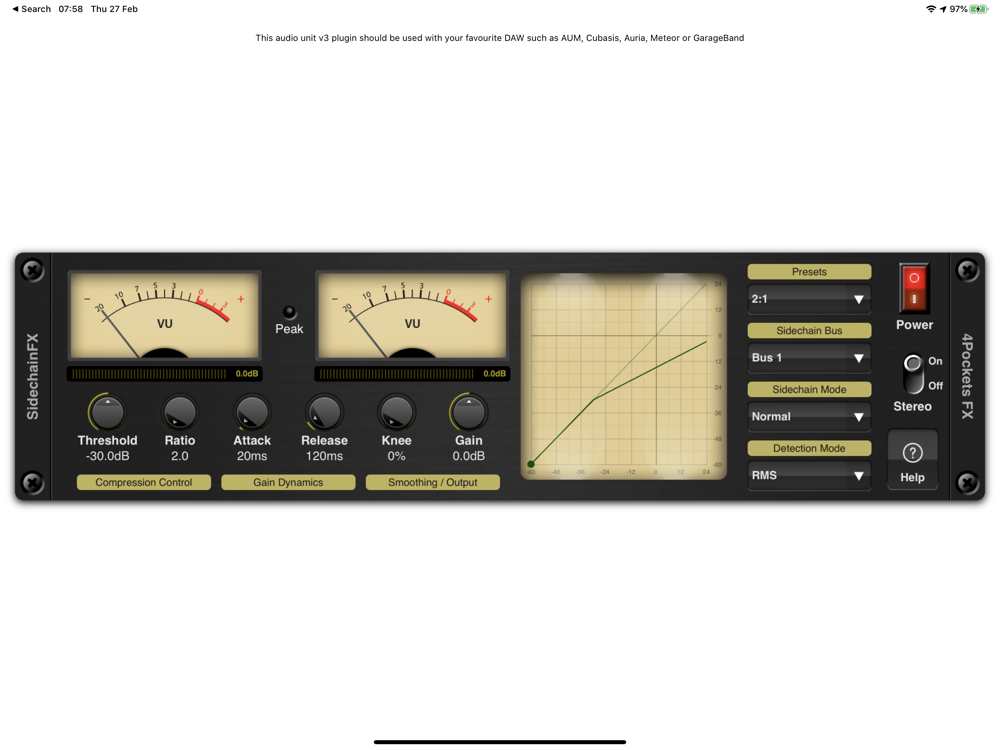Image resolution: width=1000 pixels, height=750 pixels.
Task: Open the 2:1 presets dropdown
Action: [x=809, y=299]
